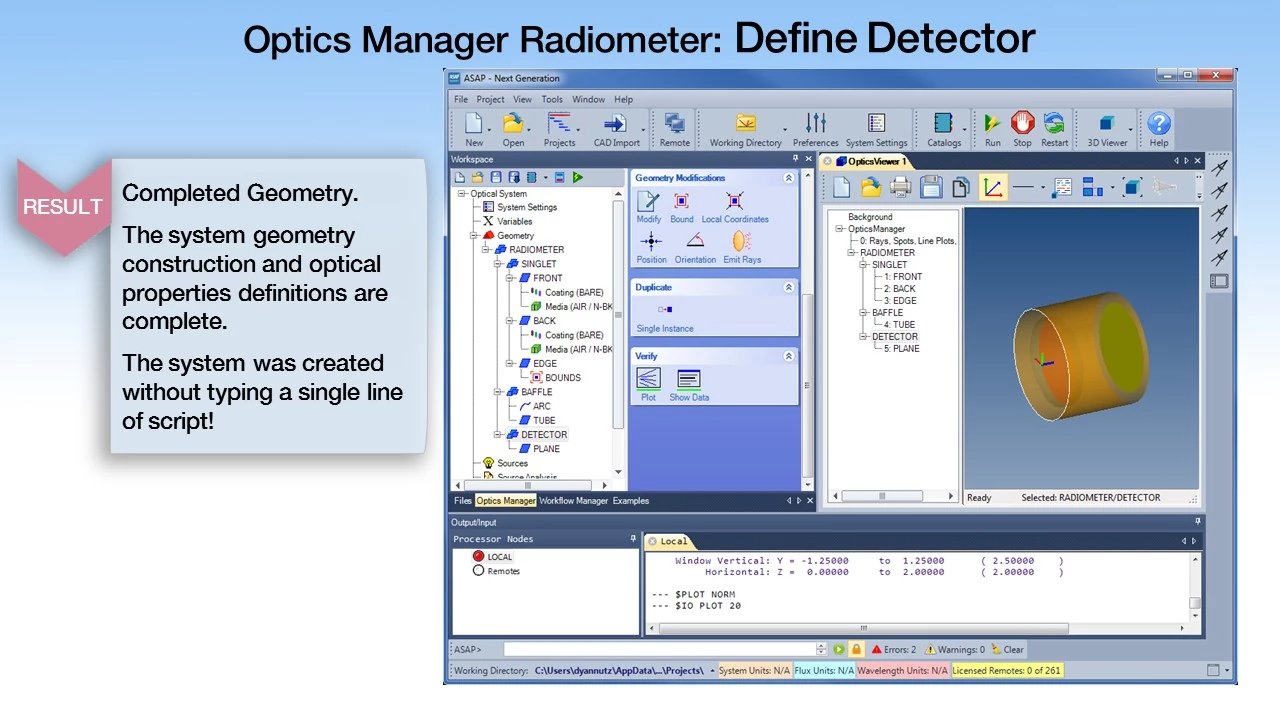Toggle the lock icon beside command input
1280x720 pixels.
[x=856, y=650]
